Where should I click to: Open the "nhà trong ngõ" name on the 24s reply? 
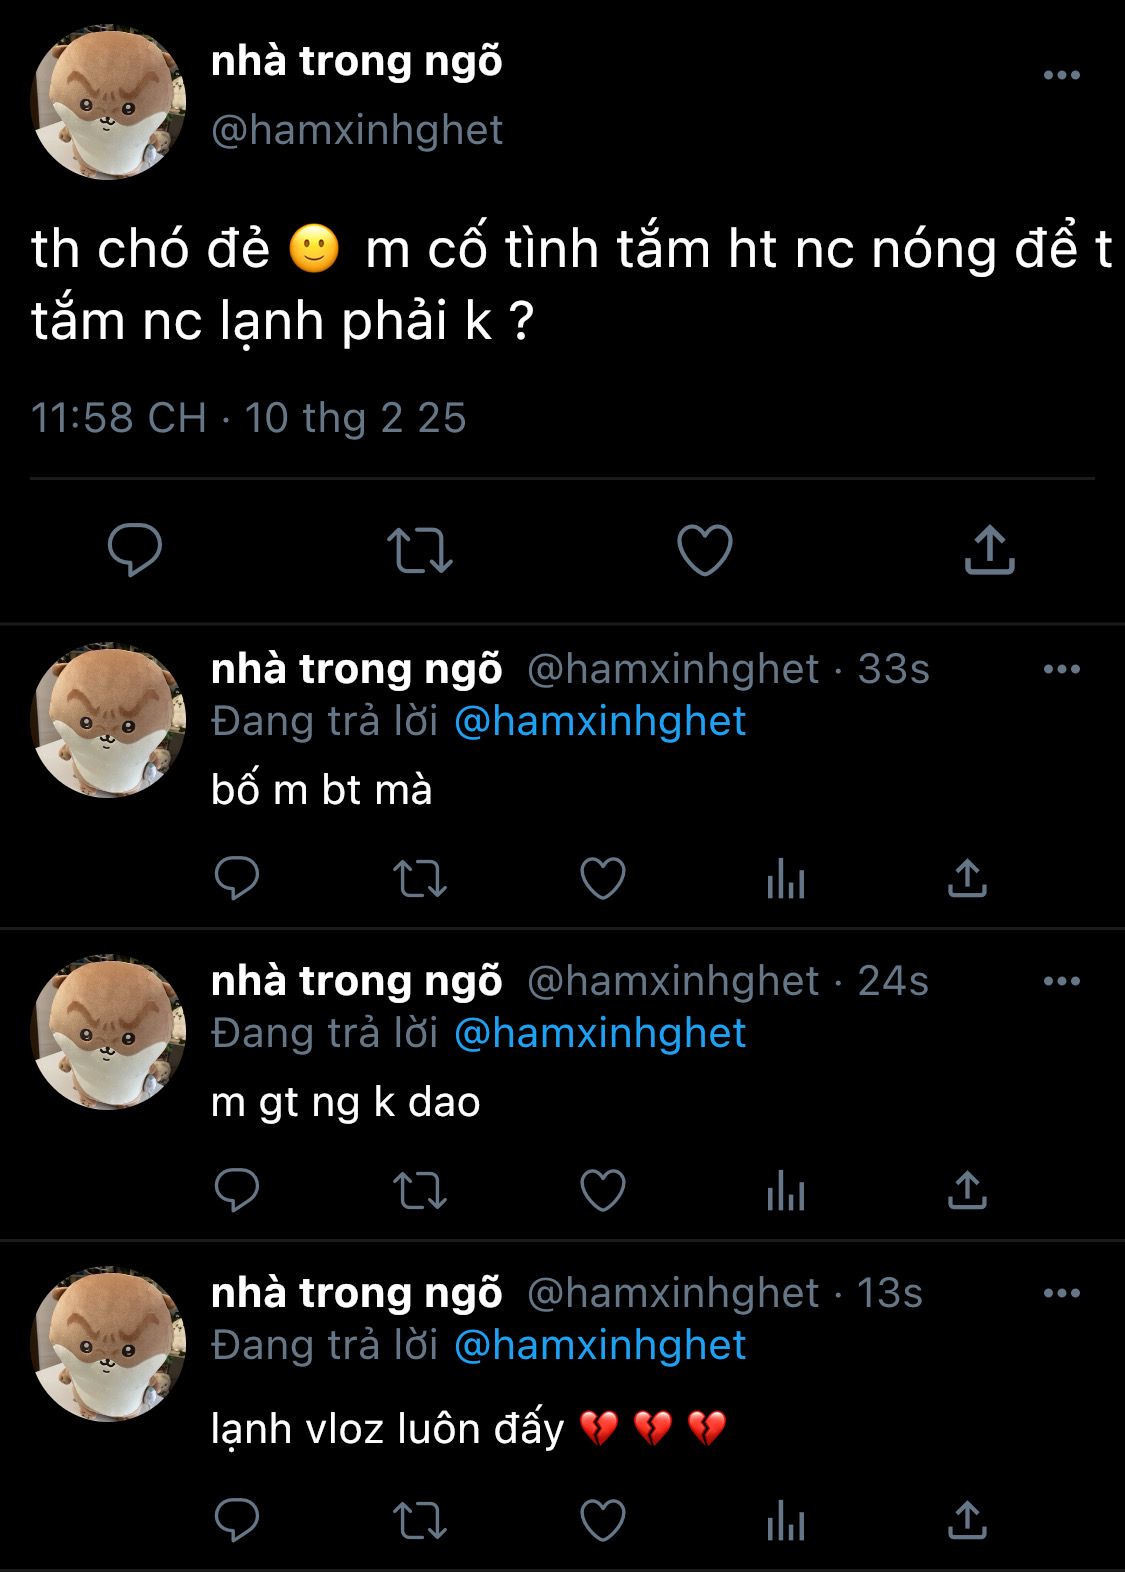[x=357, y=981]
